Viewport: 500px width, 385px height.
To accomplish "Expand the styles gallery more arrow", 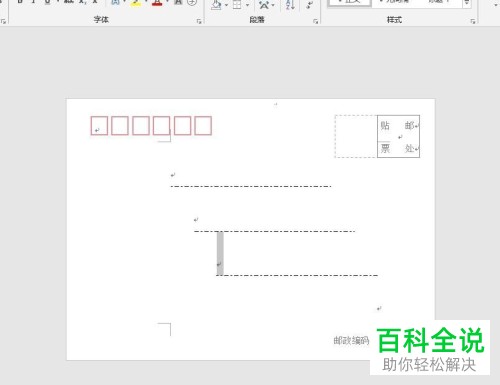I will point(467,3).
